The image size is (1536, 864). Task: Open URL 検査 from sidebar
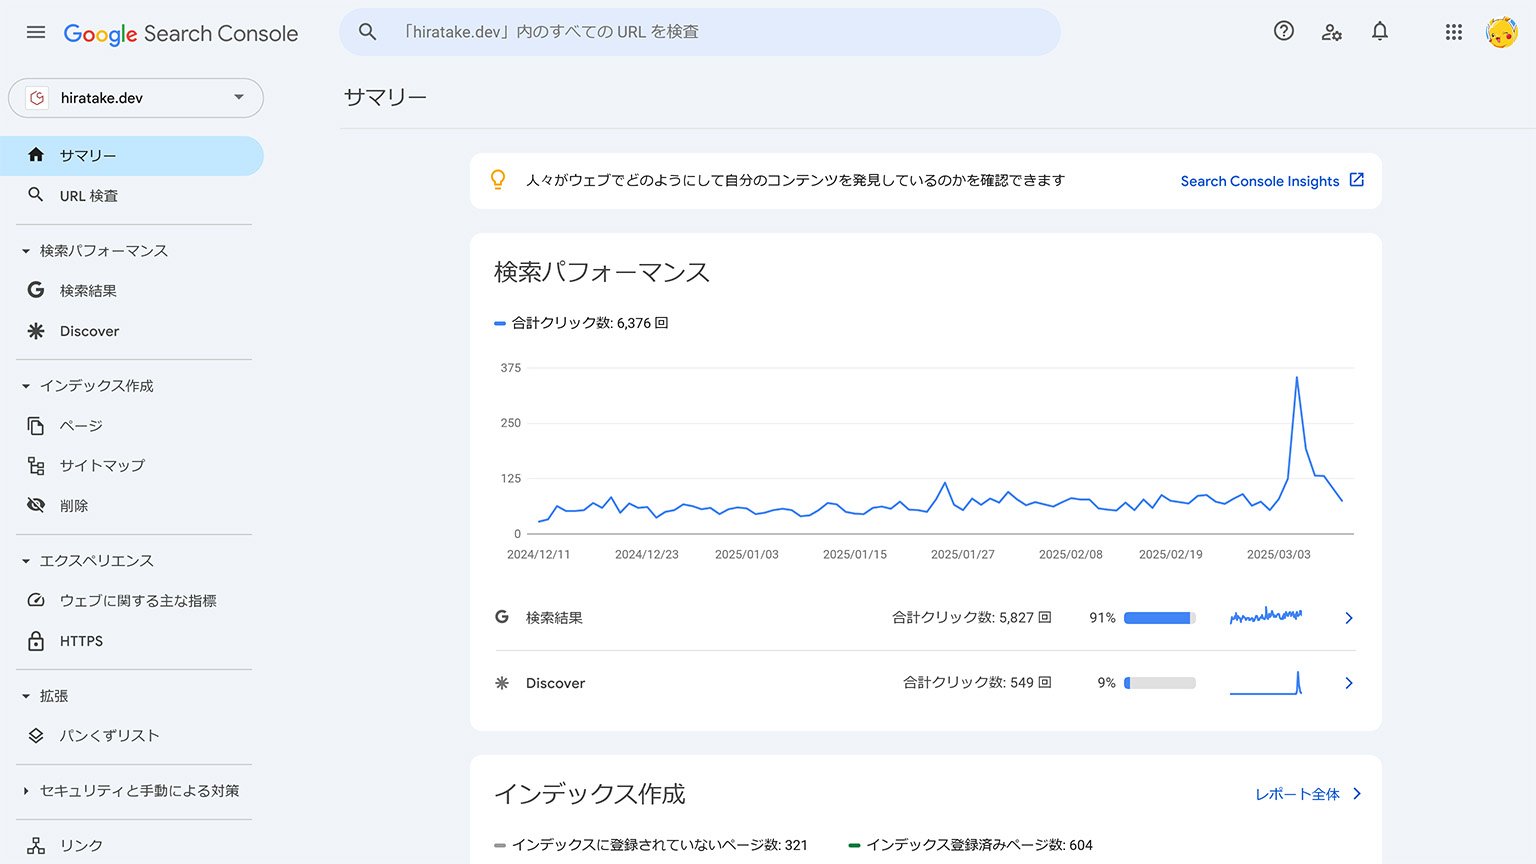[x=132, y=196]
